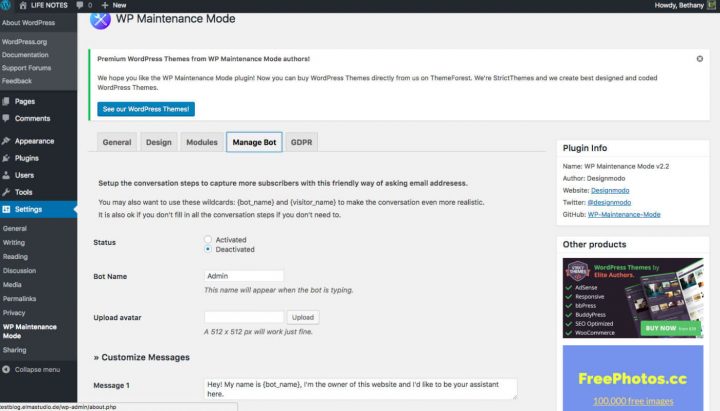Open Feedback menu item
720x411 pixels.
click(x=17, y=81)
